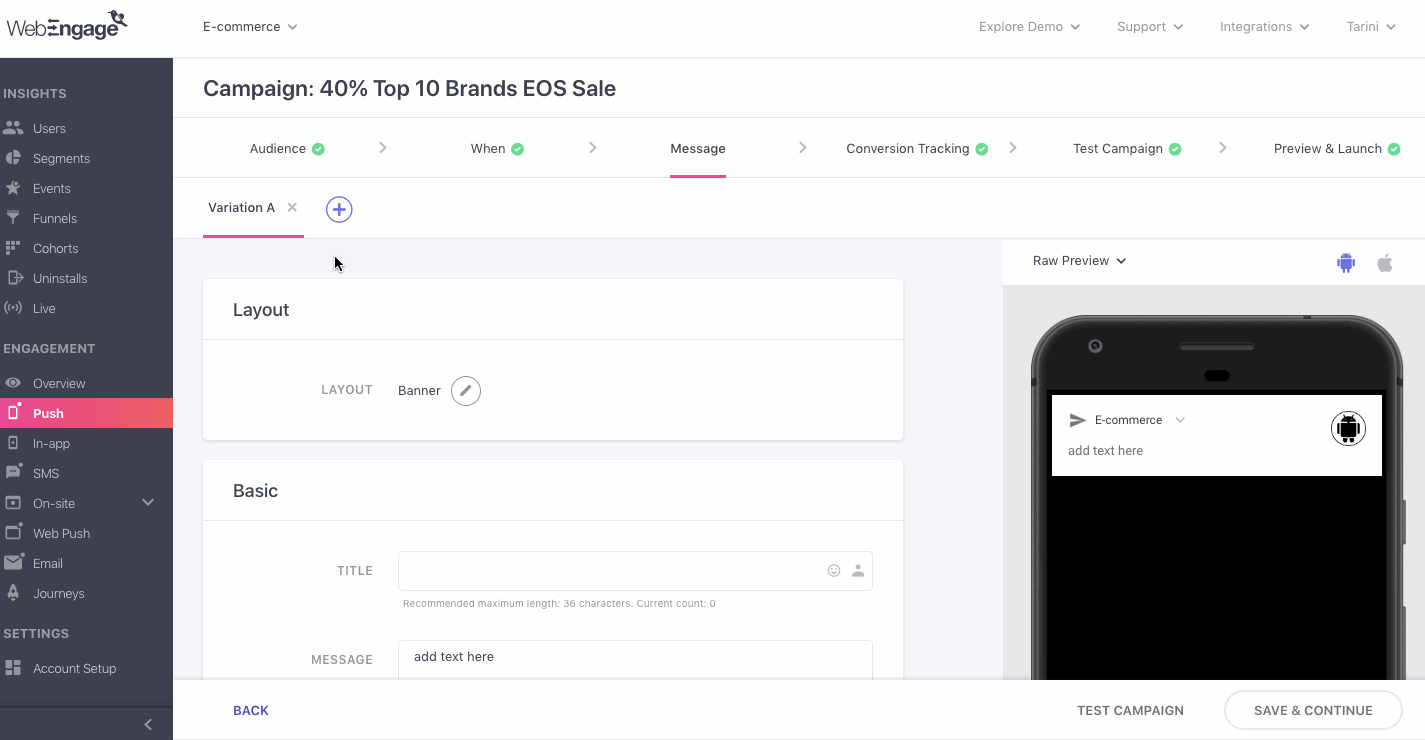
Task: Click SAVE & CONTINUE
Action: tap(1313, 711)
